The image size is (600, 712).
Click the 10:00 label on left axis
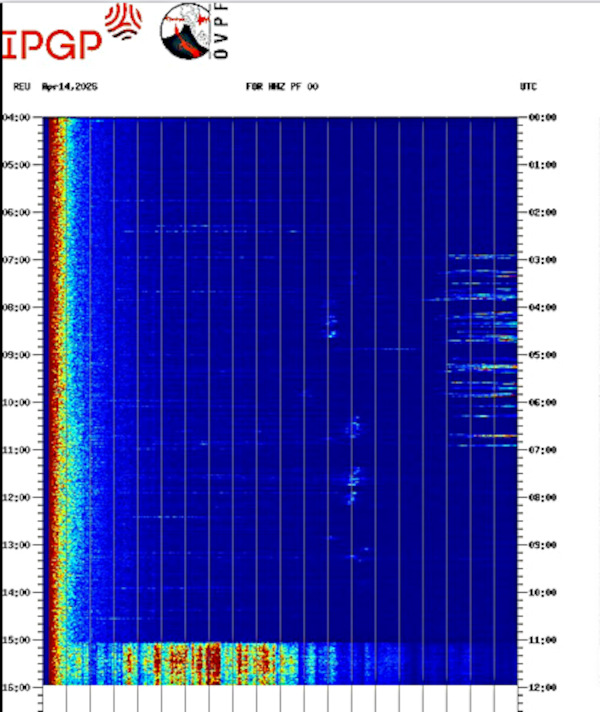[x=20, y=402]
